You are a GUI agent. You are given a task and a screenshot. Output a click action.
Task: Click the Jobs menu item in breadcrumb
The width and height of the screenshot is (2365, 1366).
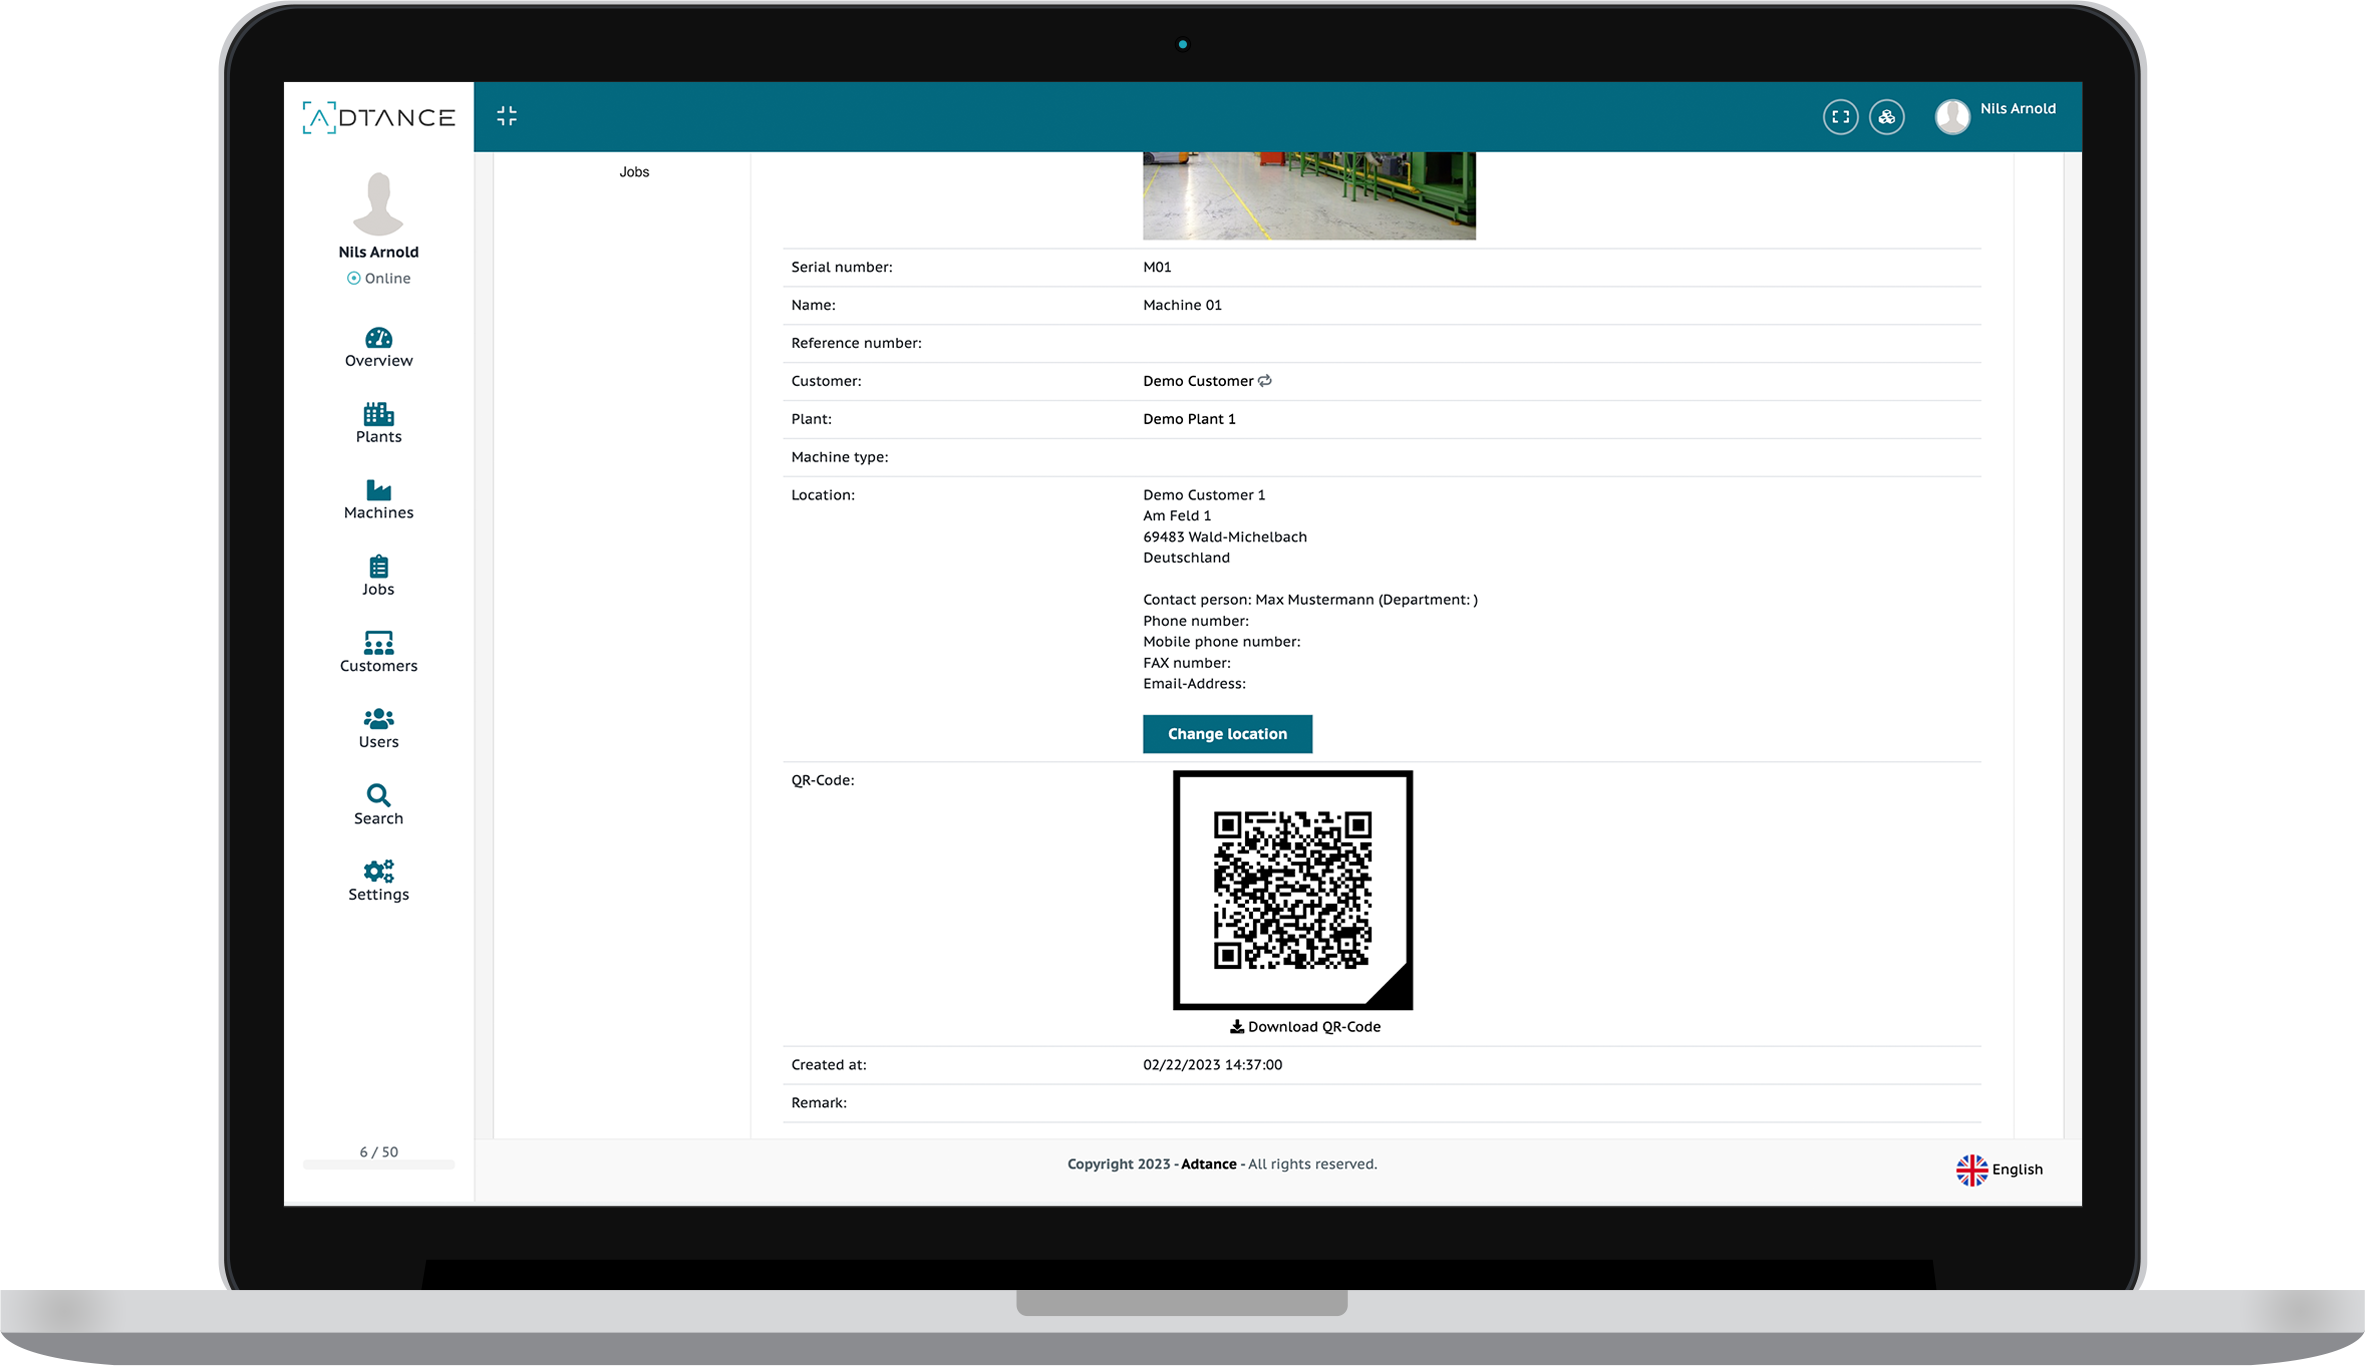tap(632, 171)
